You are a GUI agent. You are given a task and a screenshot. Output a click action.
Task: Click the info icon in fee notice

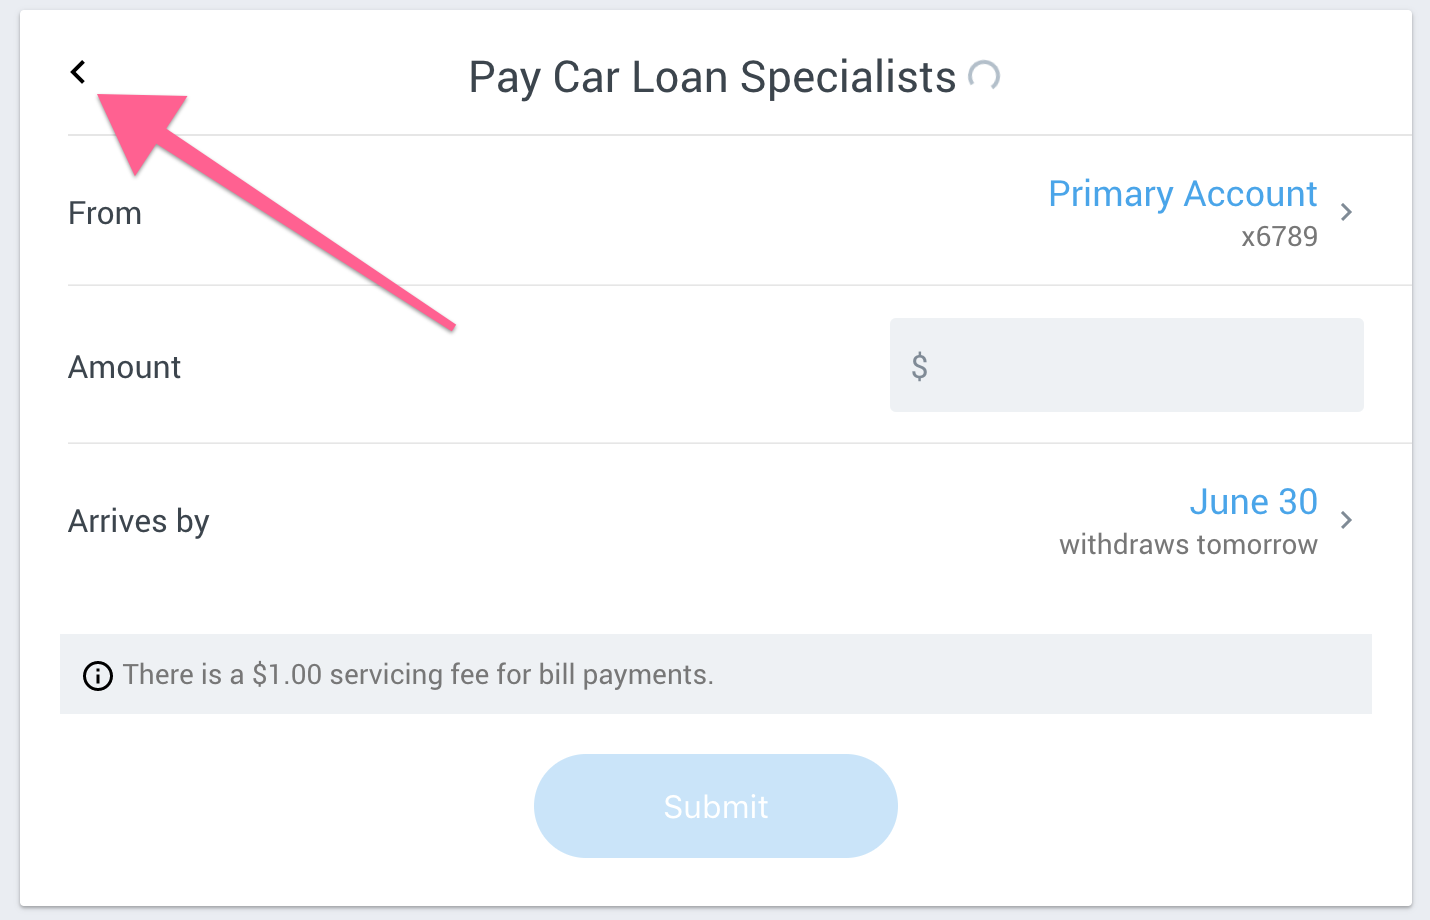(98, 676)
